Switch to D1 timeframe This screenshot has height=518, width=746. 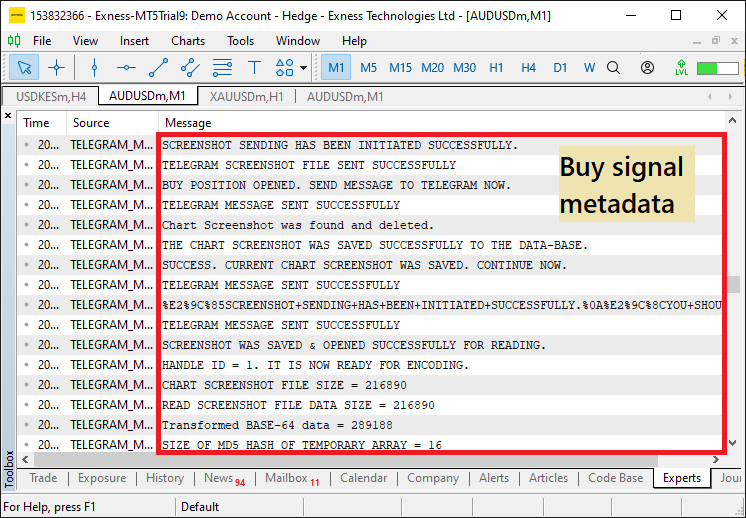[x=560, y=68]
